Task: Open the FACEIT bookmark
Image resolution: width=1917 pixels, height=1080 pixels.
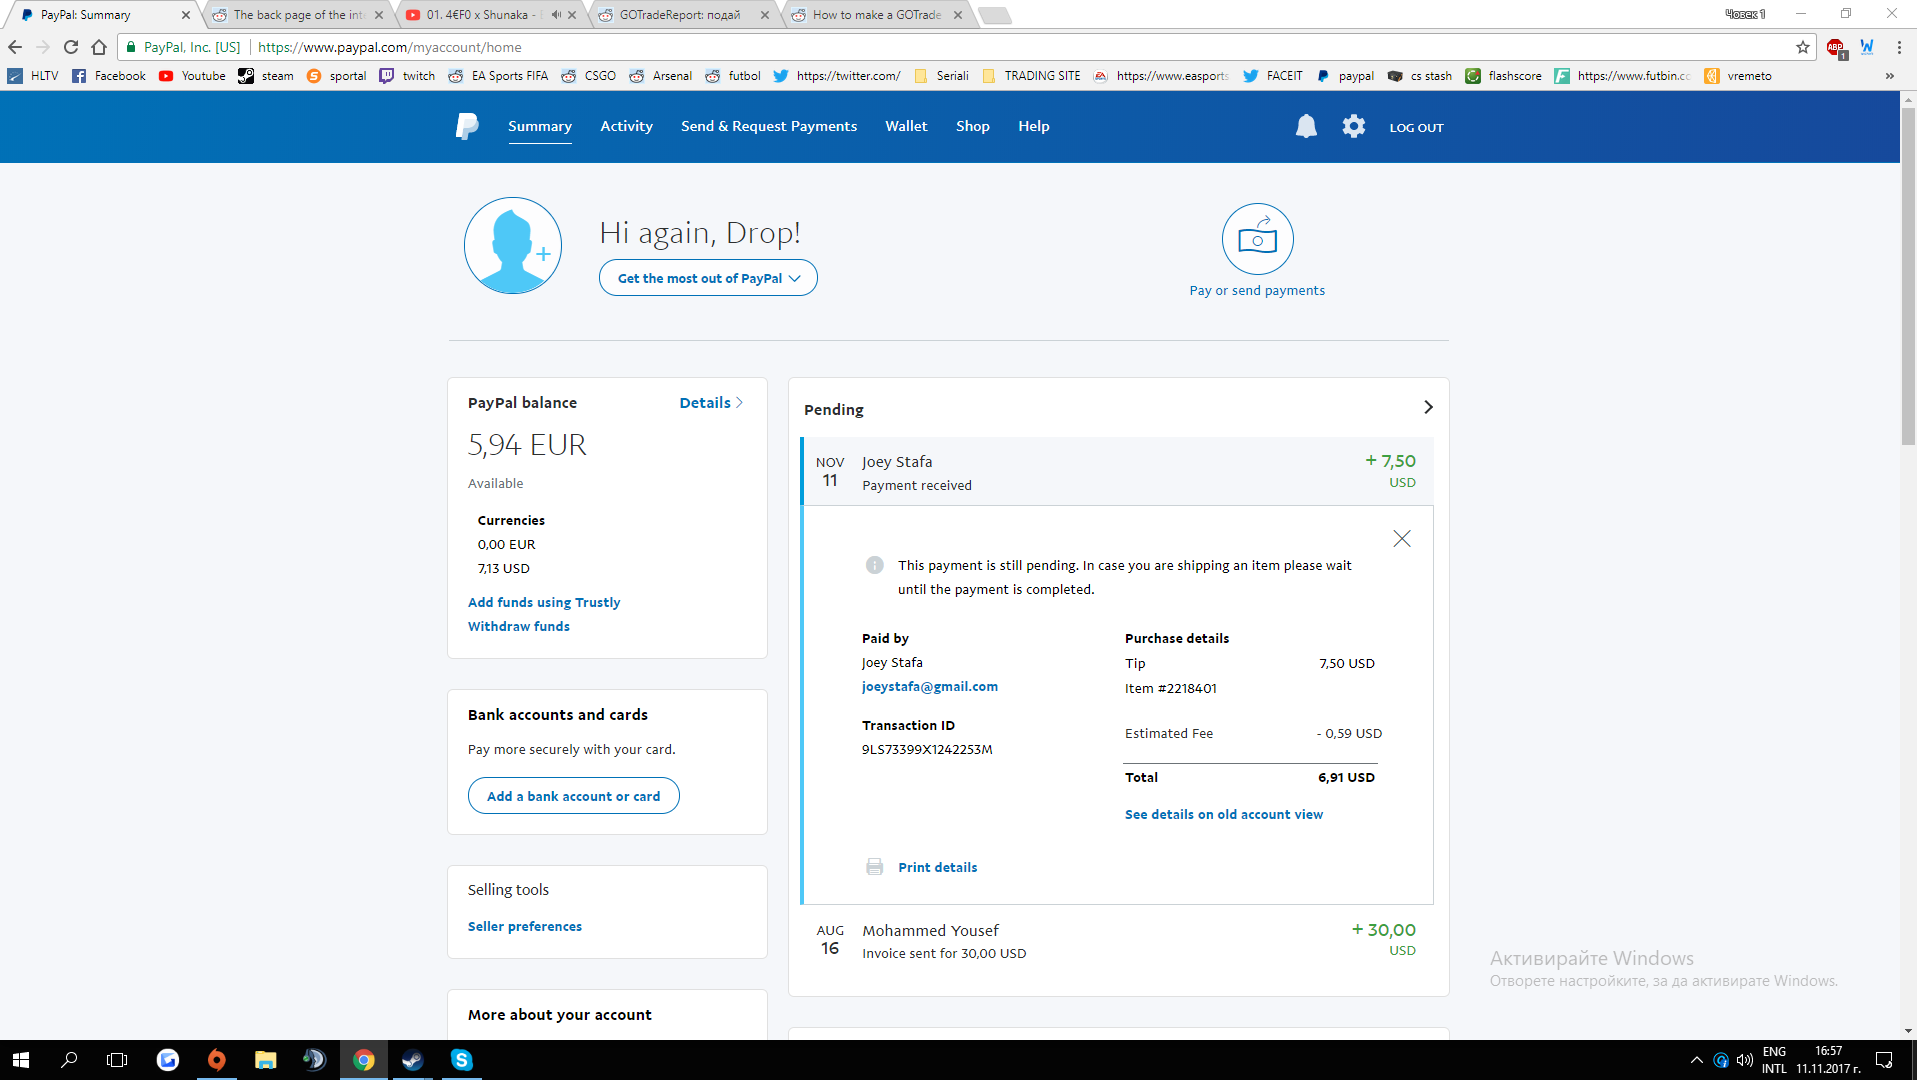Action: point(1273,76)
